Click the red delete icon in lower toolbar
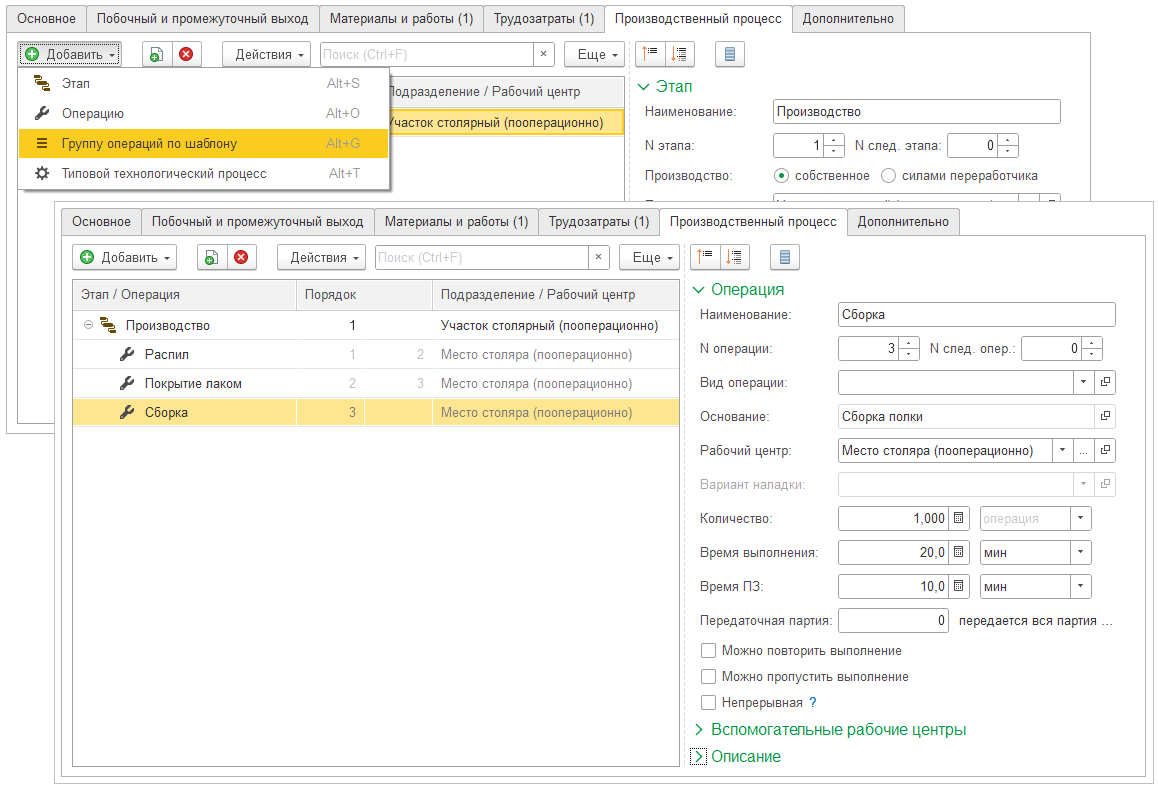This screenshot has width=1158, height=787. 241,258
